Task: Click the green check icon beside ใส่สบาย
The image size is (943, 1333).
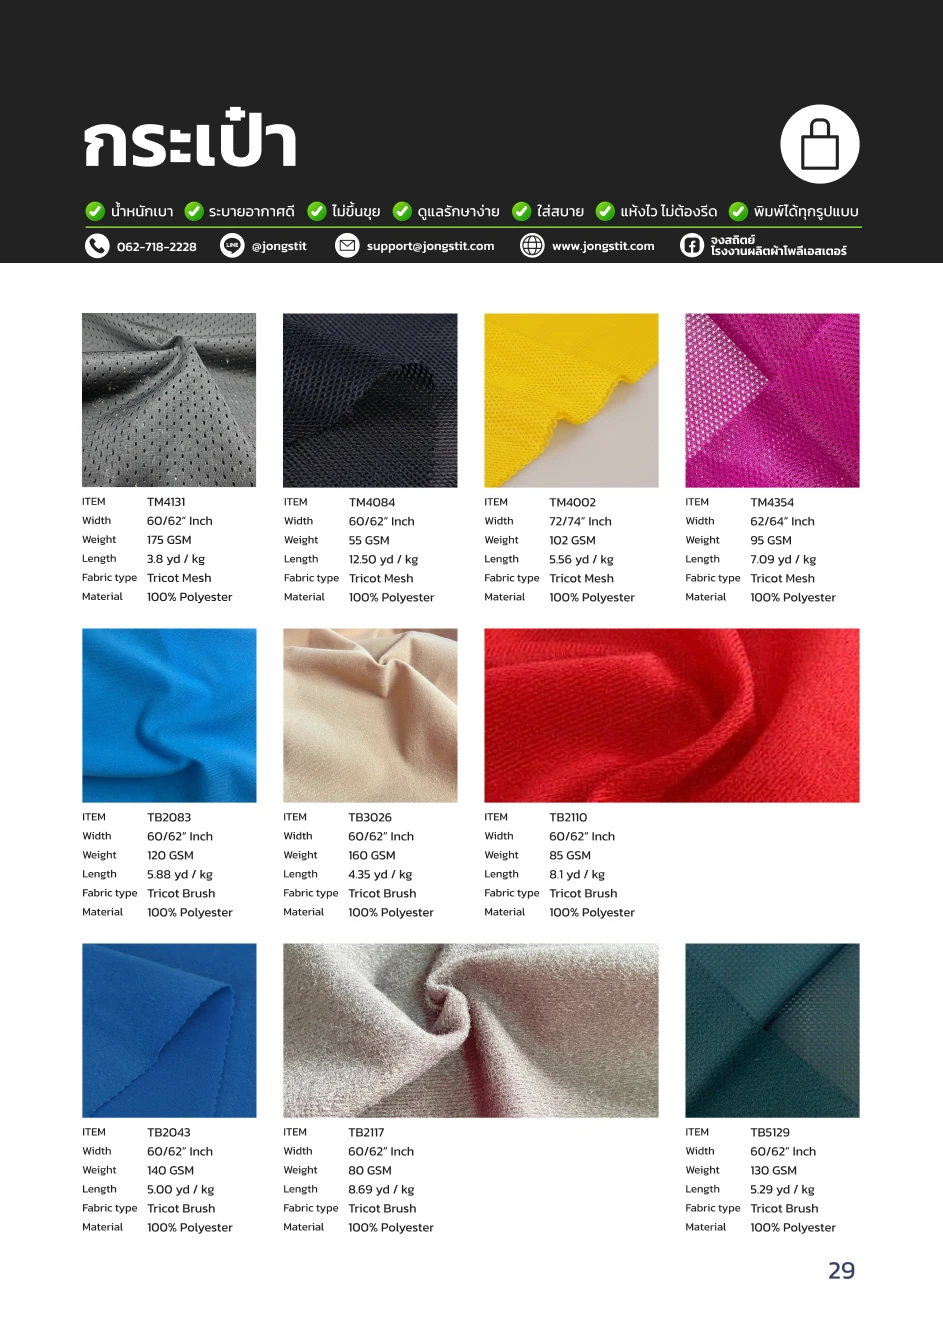Action: (521, 211)
